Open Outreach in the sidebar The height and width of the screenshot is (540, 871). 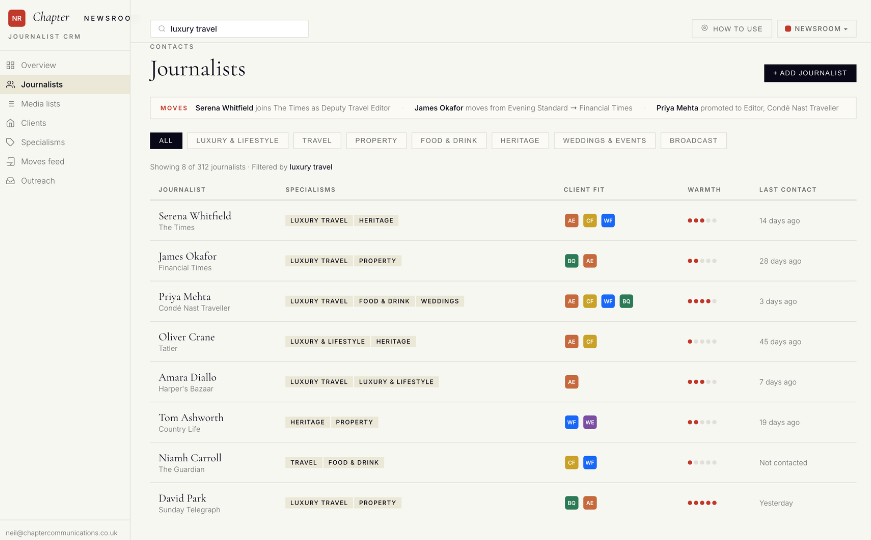[65, 181]
